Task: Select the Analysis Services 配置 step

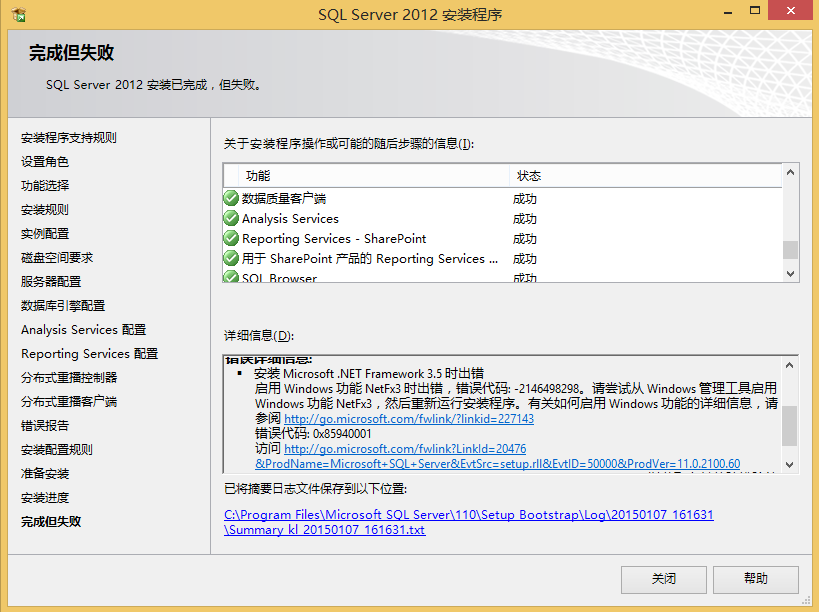Action: (84, 330)
